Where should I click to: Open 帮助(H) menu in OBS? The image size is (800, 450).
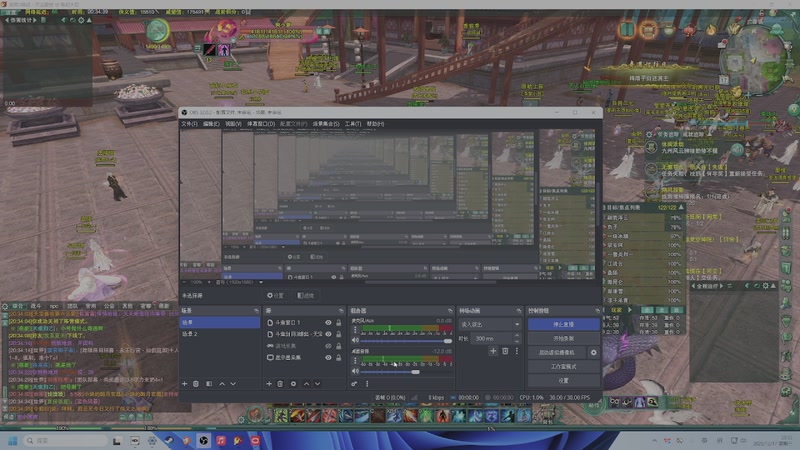375,124
